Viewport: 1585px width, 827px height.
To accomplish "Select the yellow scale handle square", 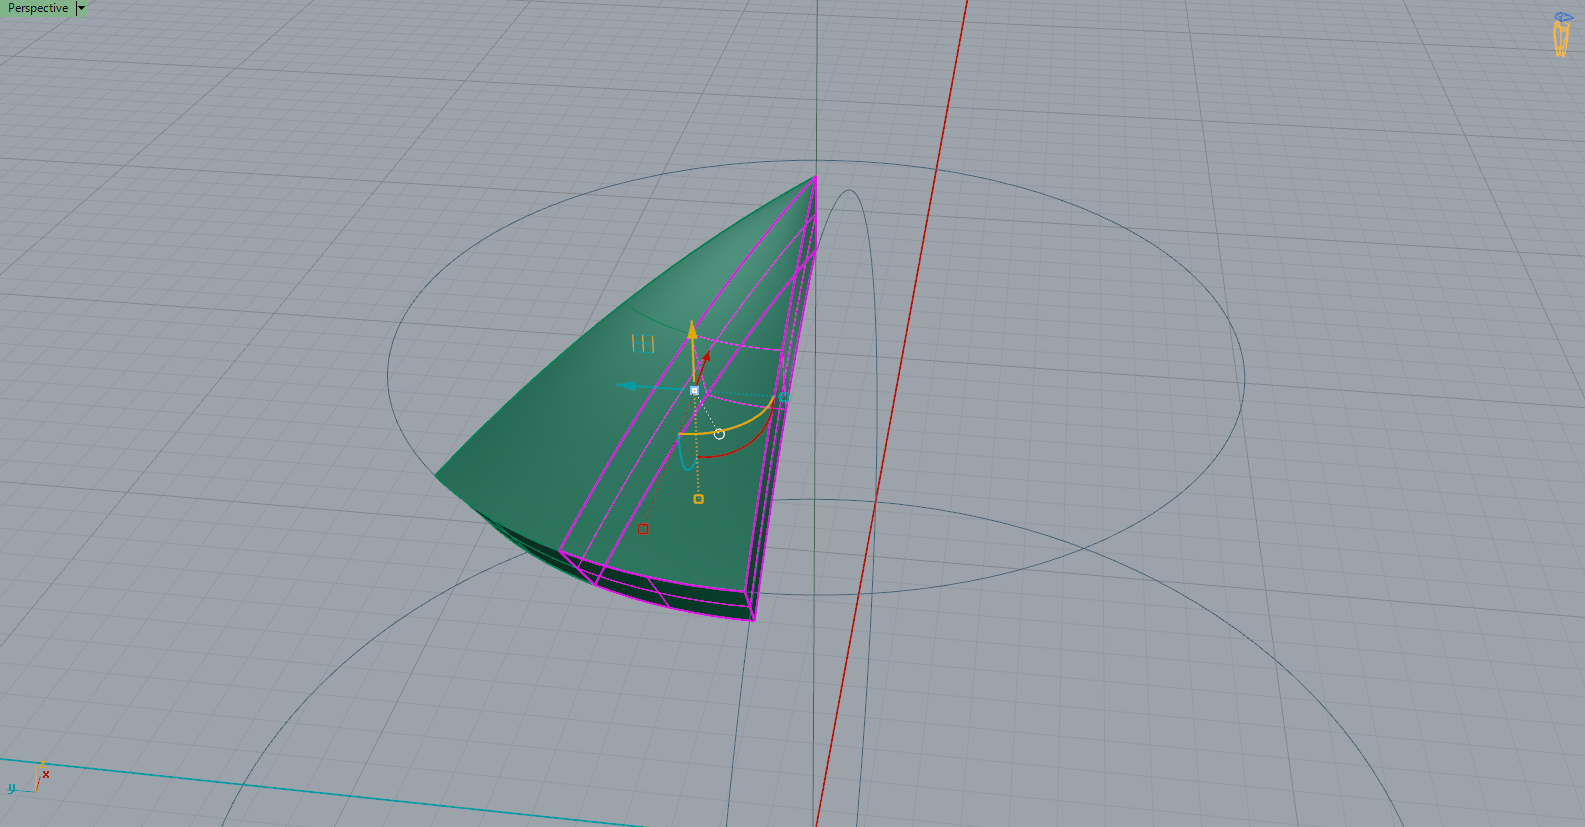I will click(x=698, y=499).
